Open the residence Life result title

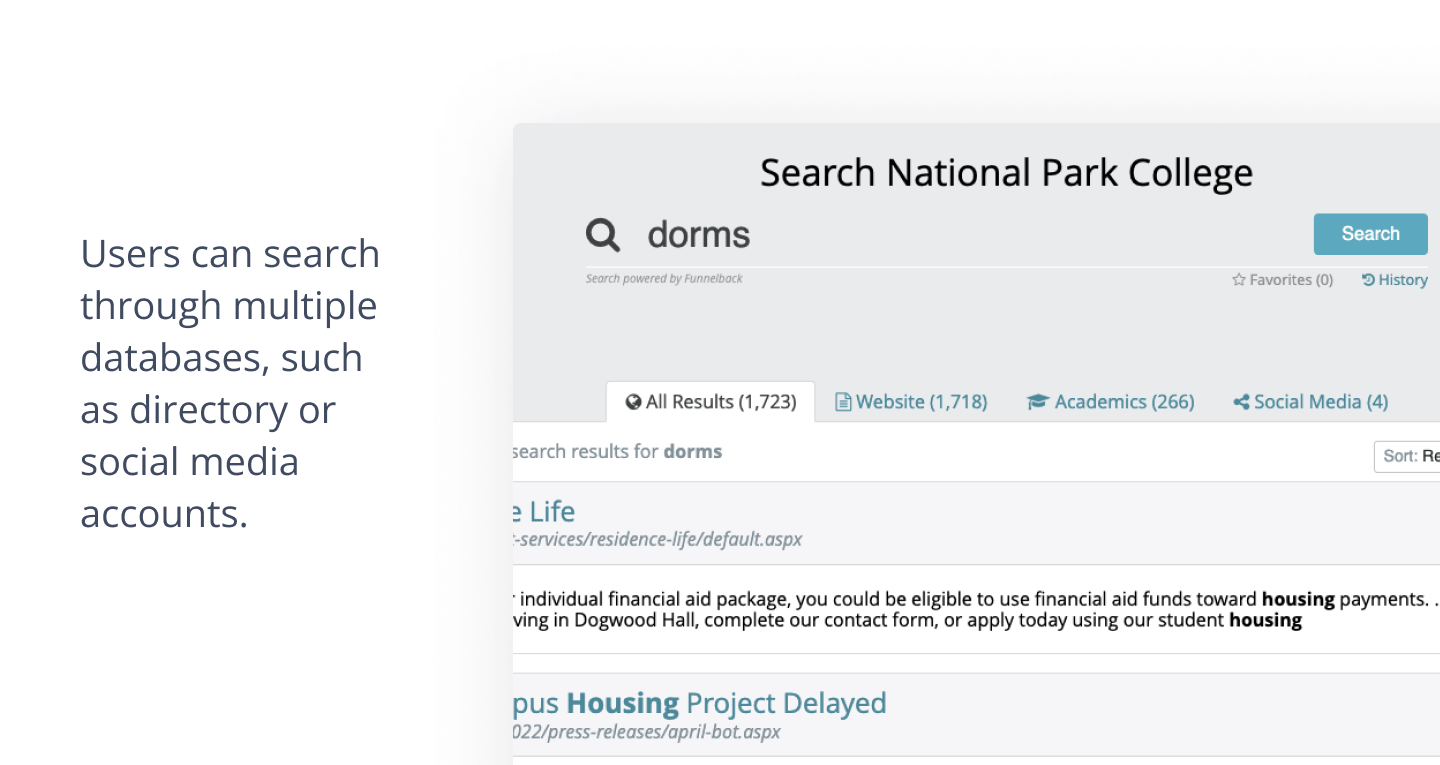click(544, 512)
